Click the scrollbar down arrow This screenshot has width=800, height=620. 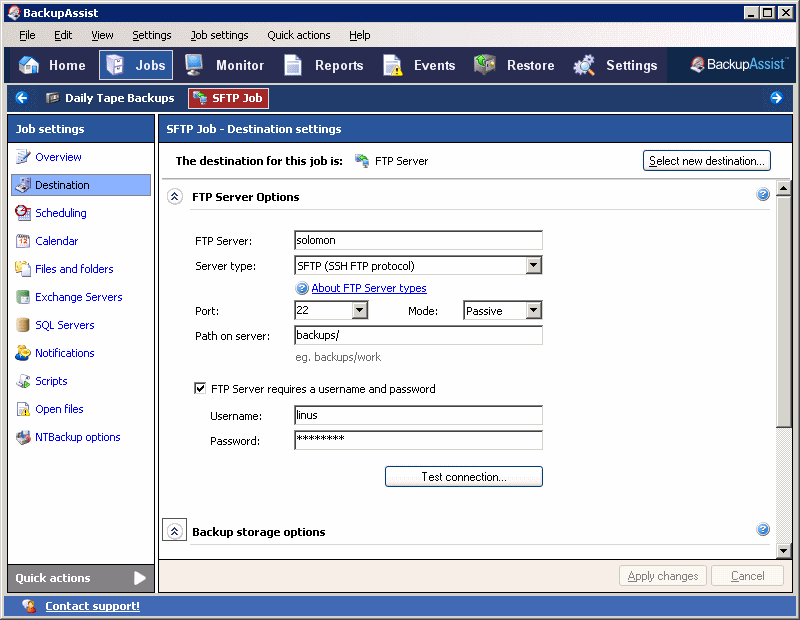[784, 550]
